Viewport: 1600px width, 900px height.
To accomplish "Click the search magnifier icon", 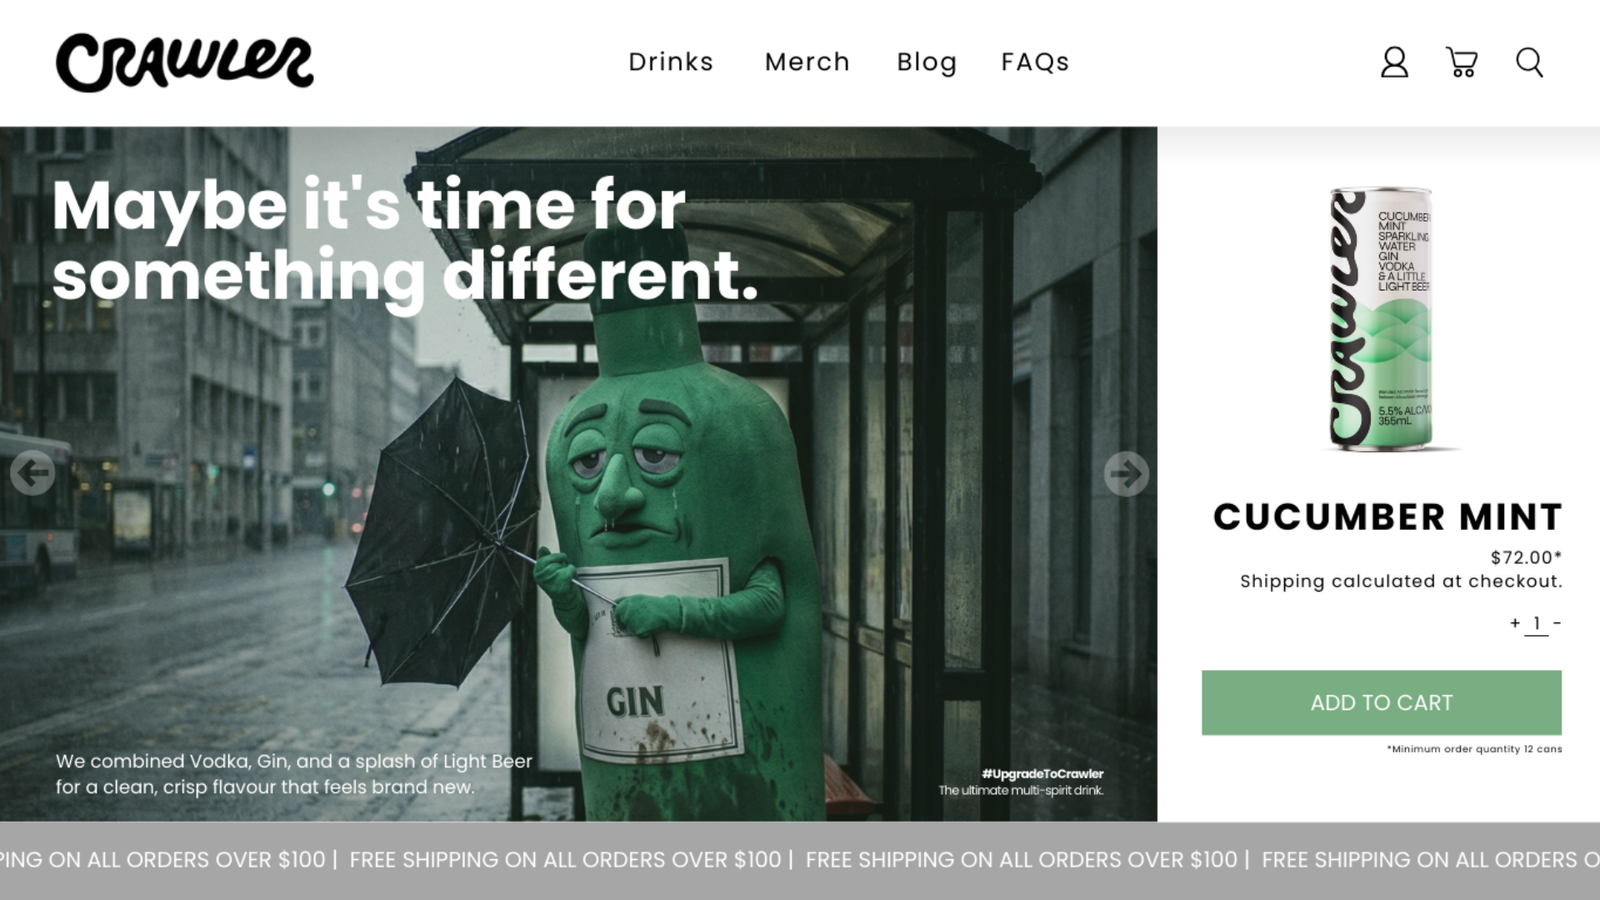I will point(1529,62).
